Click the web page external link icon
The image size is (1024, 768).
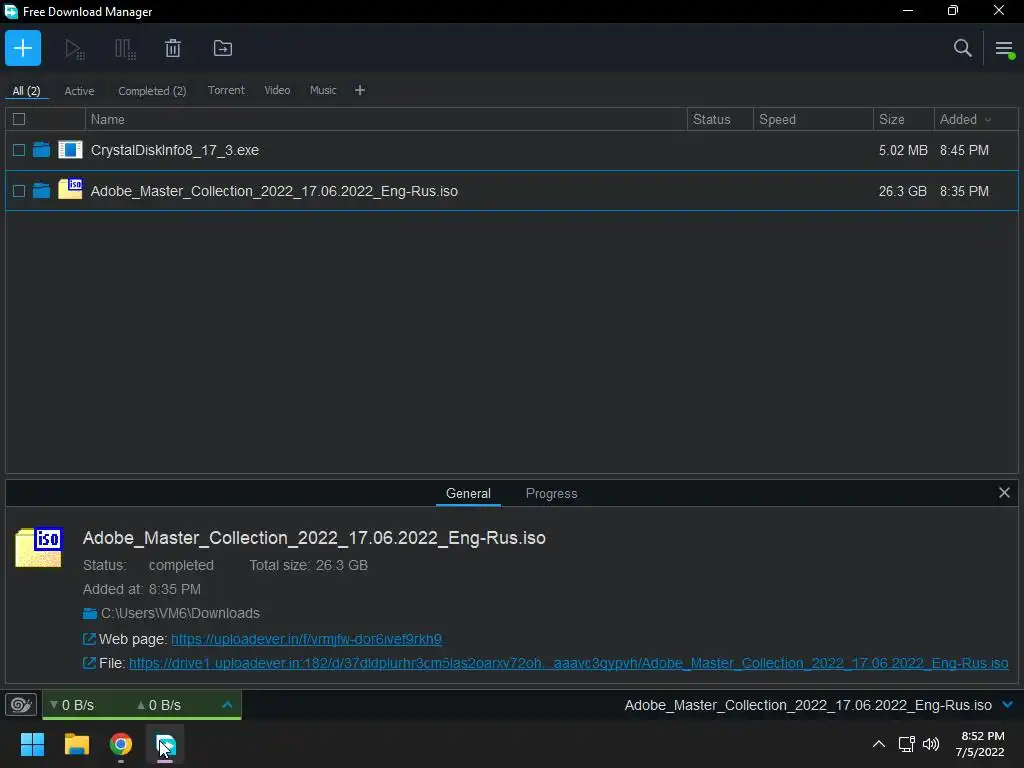[89, 639]
